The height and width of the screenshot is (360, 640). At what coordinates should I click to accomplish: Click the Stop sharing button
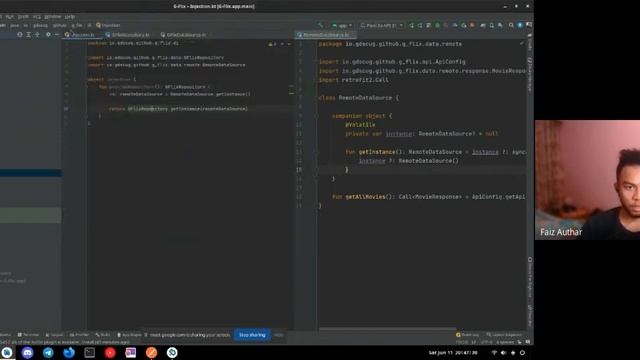252,335
